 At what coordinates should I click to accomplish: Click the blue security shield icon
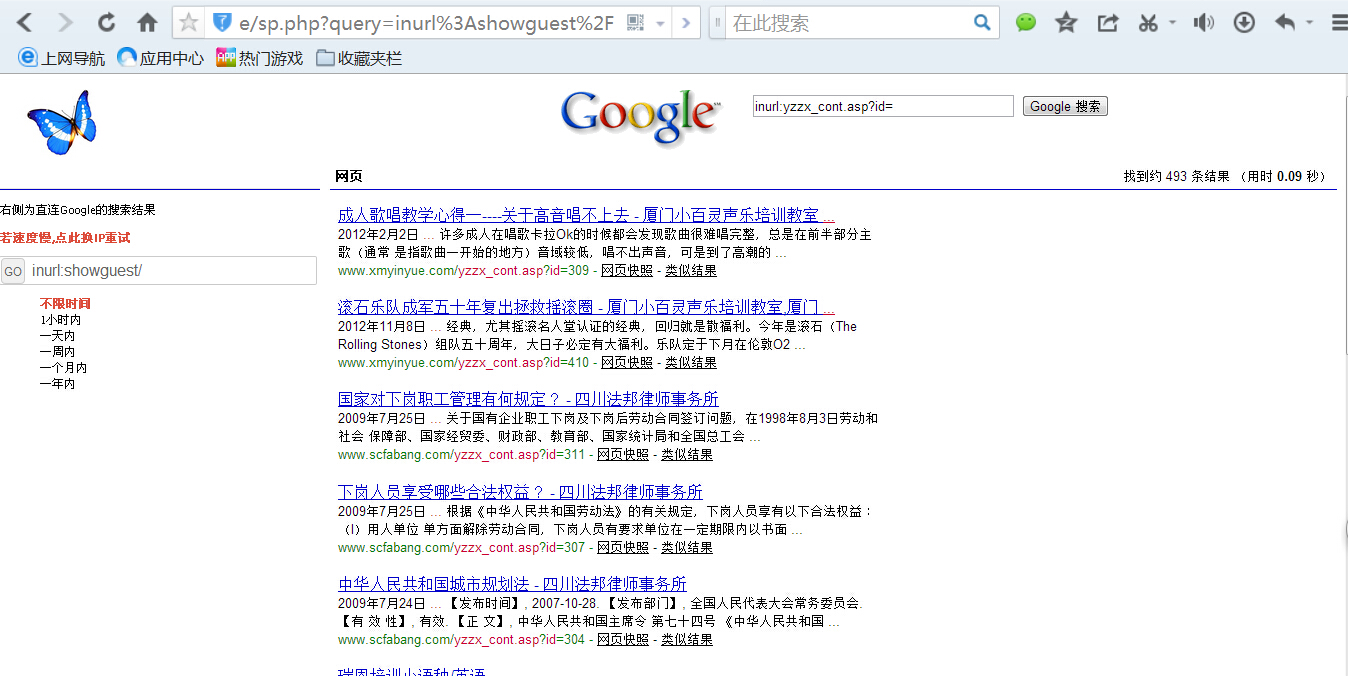222,23
